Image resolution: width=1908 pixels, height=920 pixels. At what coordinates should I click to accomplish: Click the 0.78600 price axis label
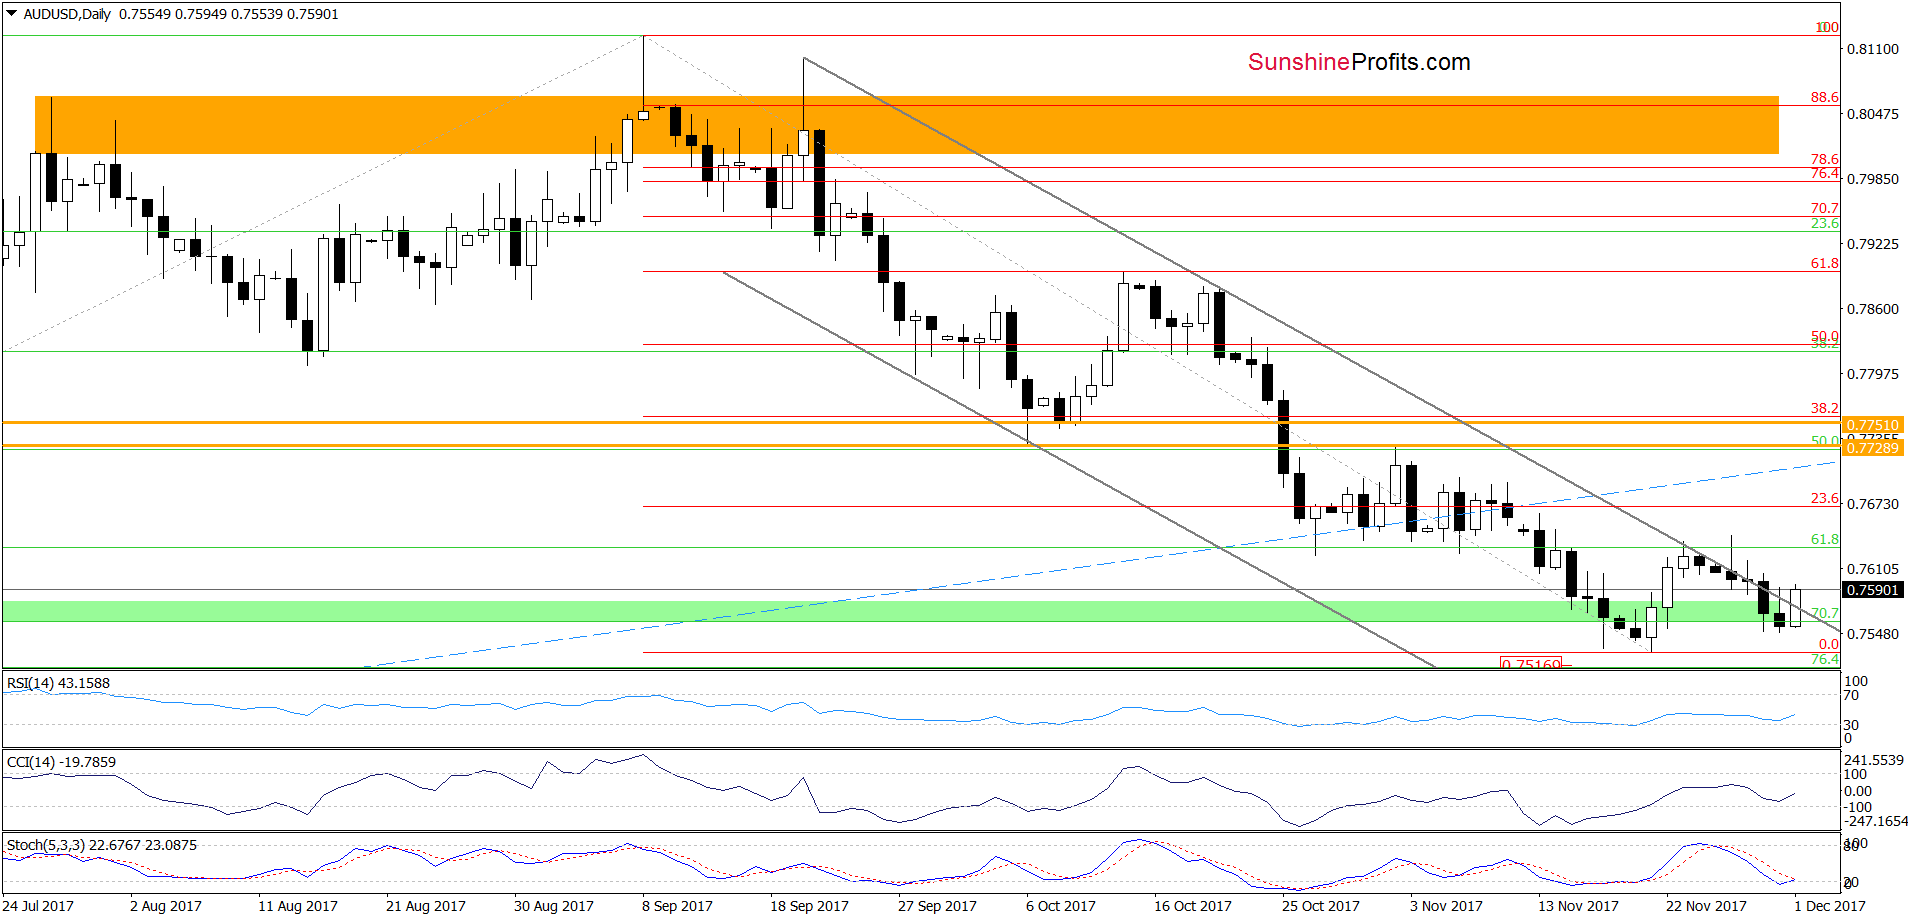tap(1873, 309)
